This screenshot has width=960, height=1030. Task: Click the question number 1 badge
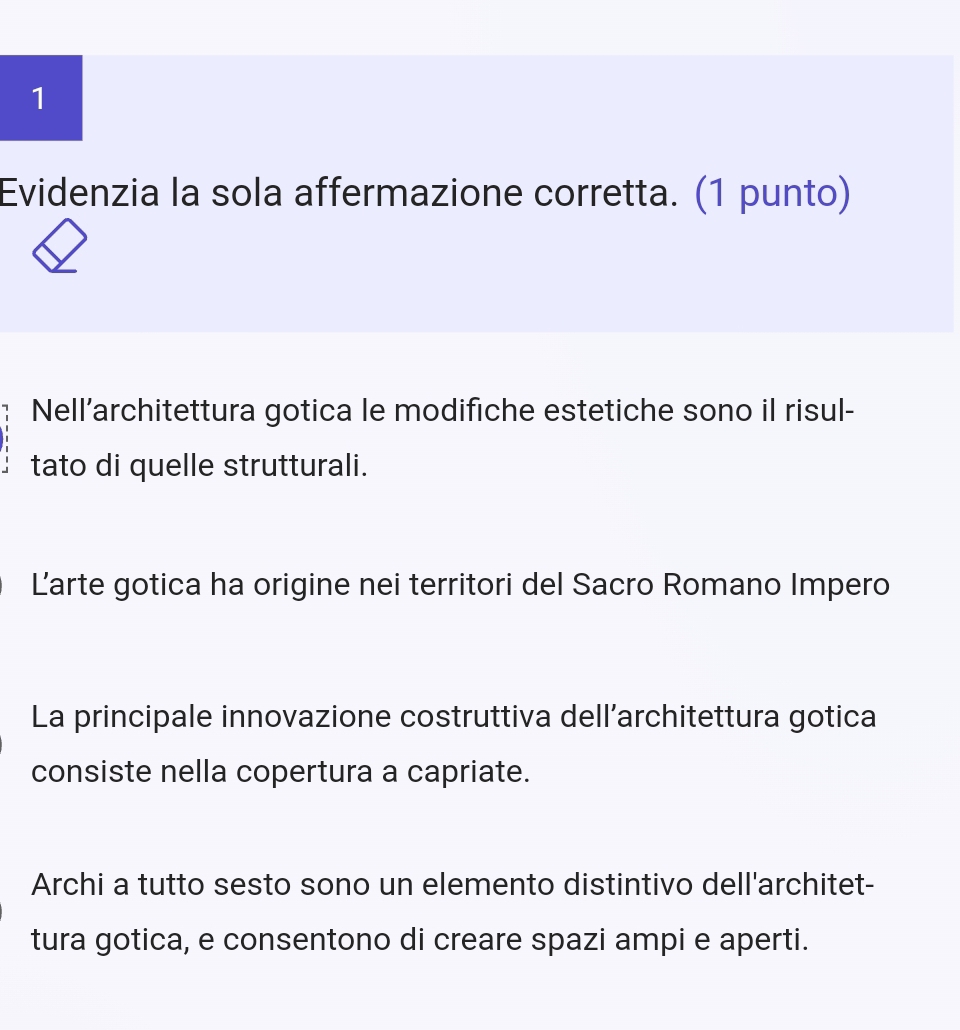click(40, 98)
